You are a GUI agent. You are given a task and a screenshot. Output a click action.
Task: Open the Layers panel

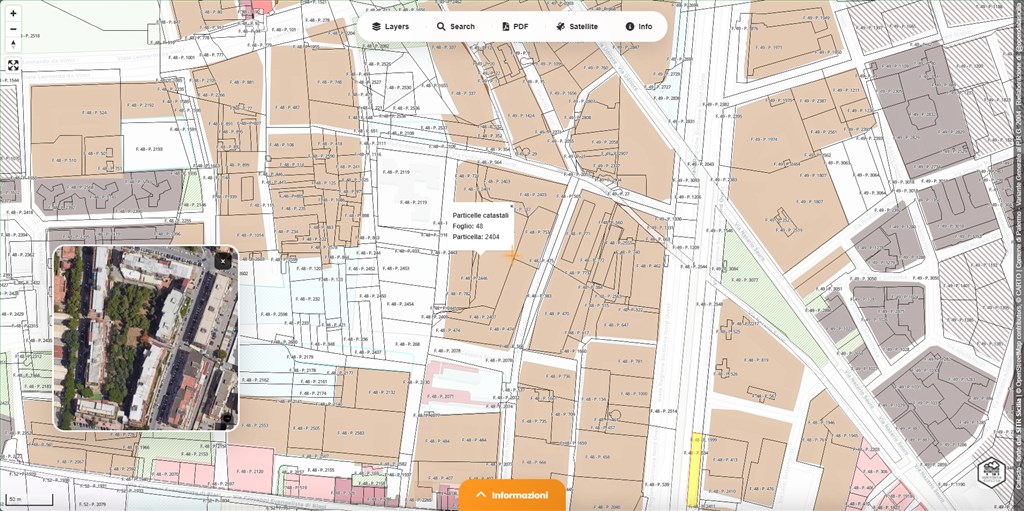pos(390,26)
